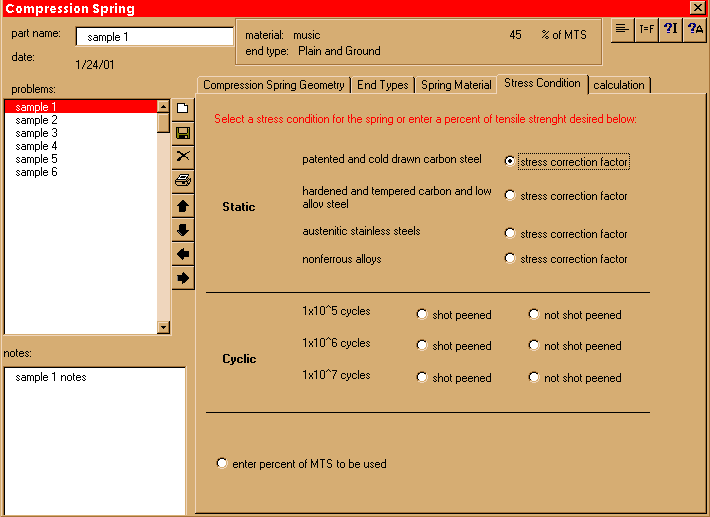
Task: Click the part name input field
Action: [x=154, y=37]
